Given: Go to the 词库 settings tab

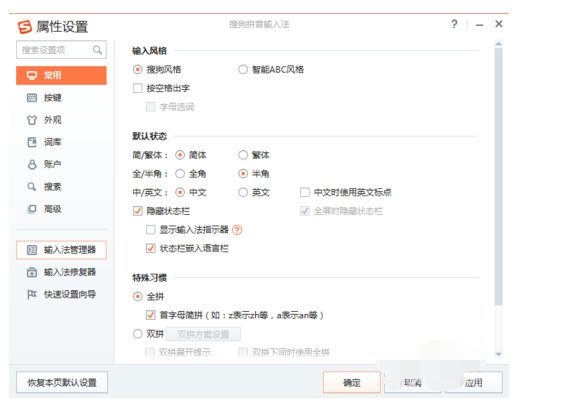Looking at the screenshot, I should pyautogui.click(x=61, y=142).
